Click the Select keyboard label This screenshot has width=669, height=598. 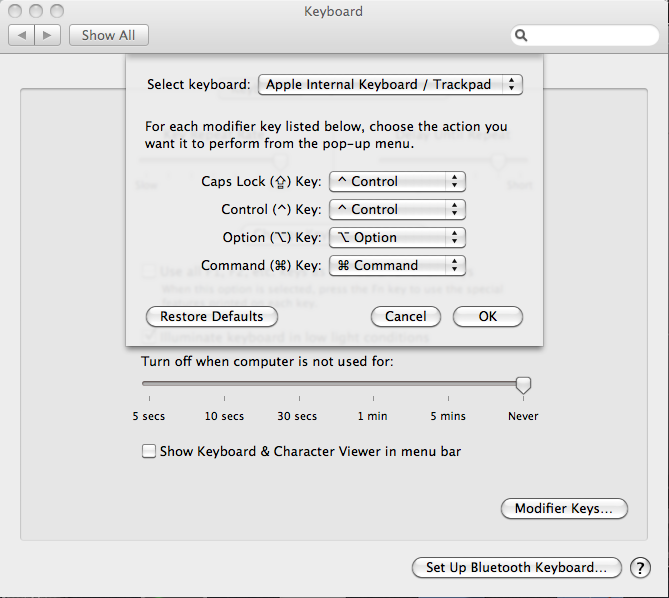[x=198, y=84]
